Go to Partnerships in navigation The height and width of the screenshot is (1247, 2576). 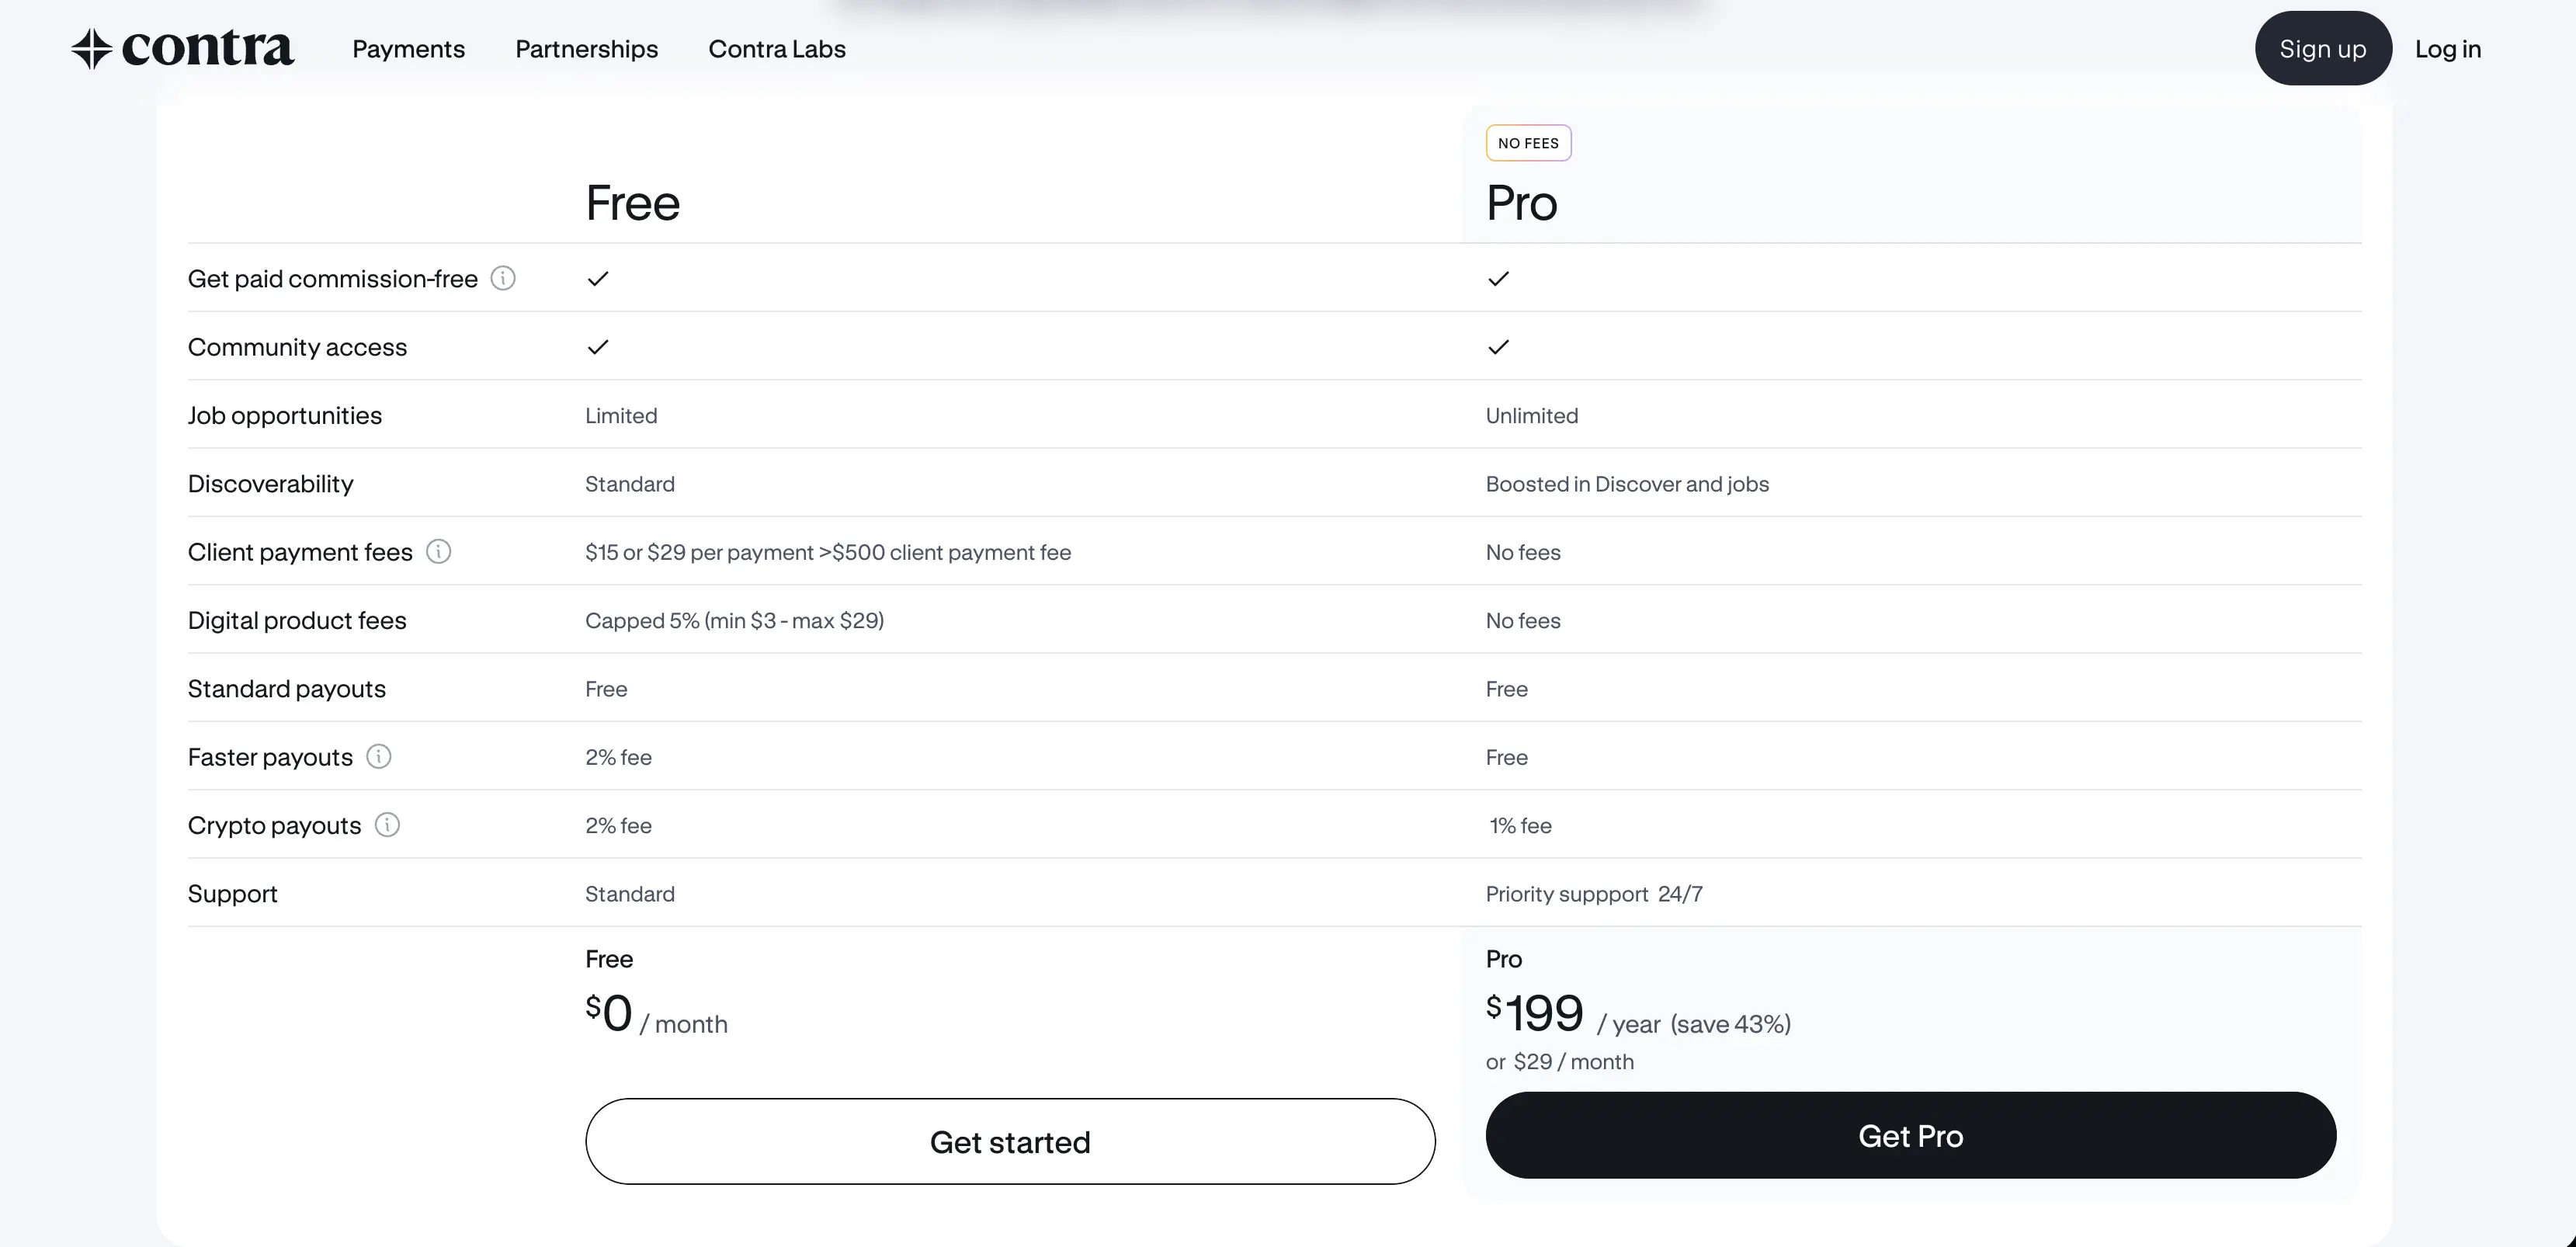[586, 48]
